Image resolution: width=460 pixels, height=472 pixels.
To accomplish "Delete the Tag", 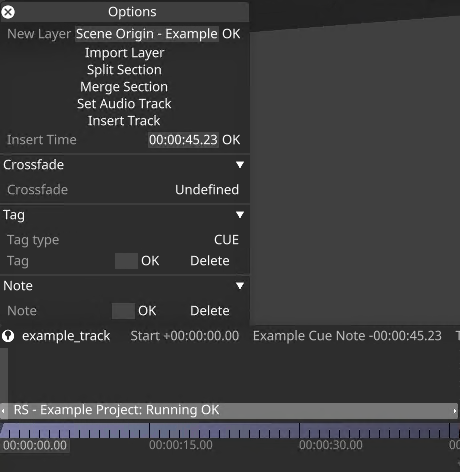I will point(210,261).
